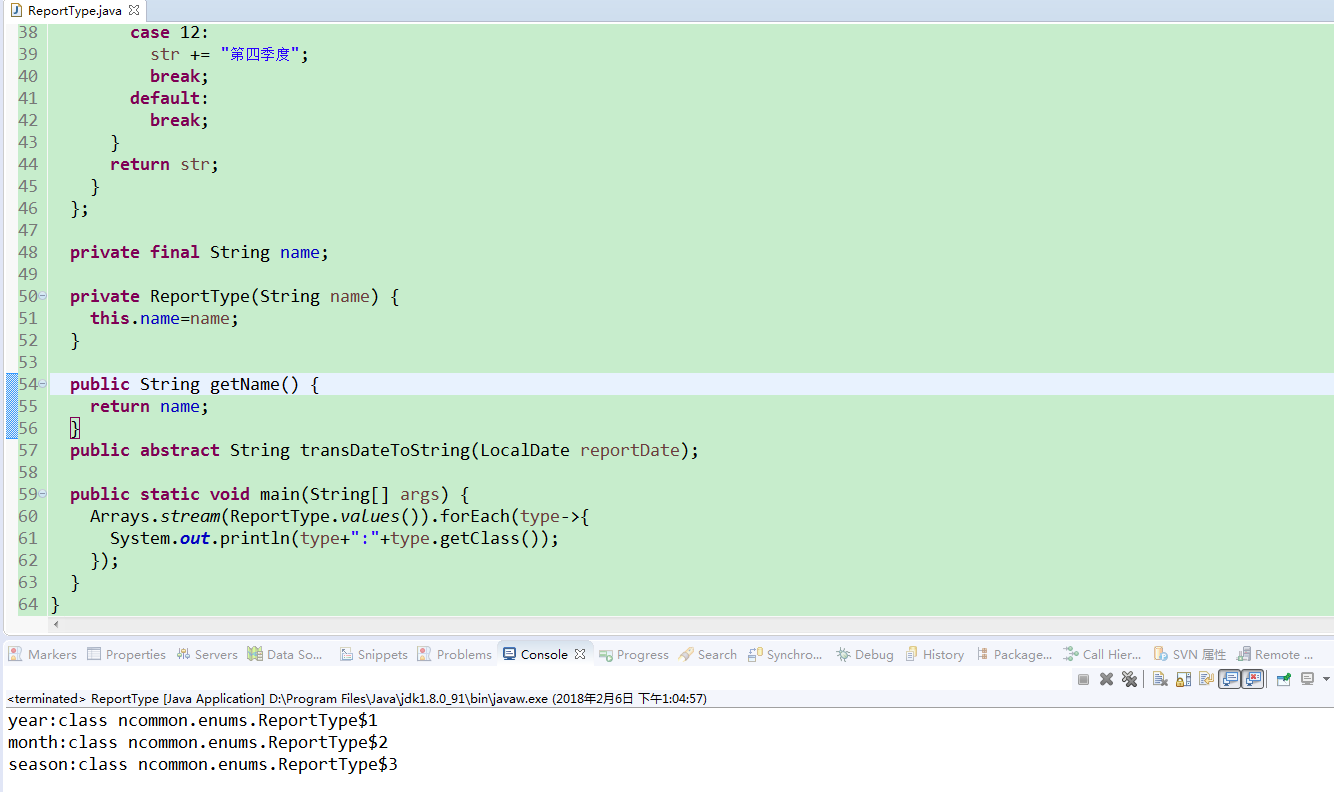Toggle Scroll Lock in the console

pos(1183,679)
